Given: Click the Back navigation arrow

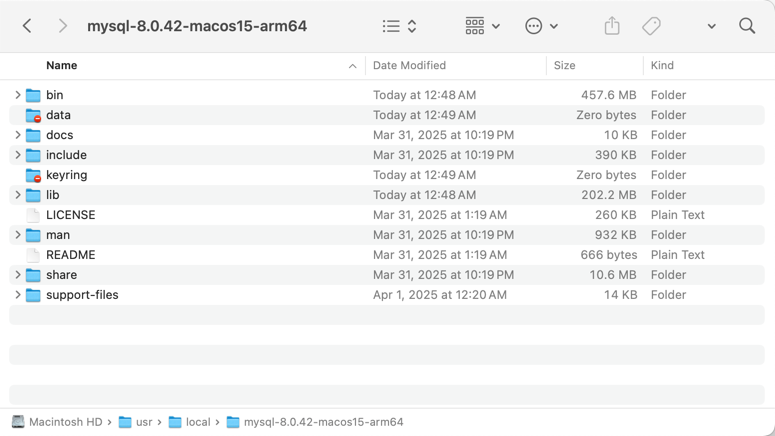Looking at the screenshot, I should (27, 26).
